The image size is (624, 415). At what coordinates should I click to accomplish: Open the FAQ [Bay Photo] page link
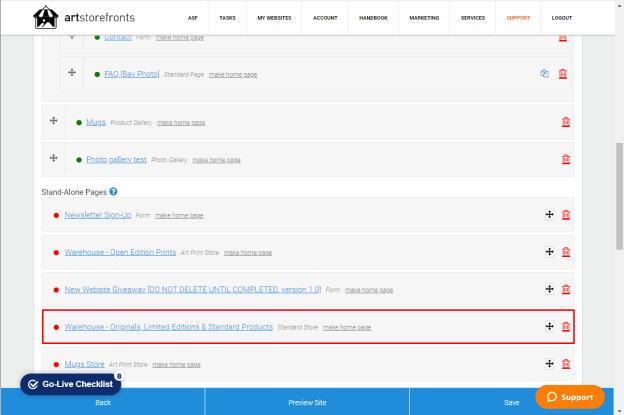[132, 74]
